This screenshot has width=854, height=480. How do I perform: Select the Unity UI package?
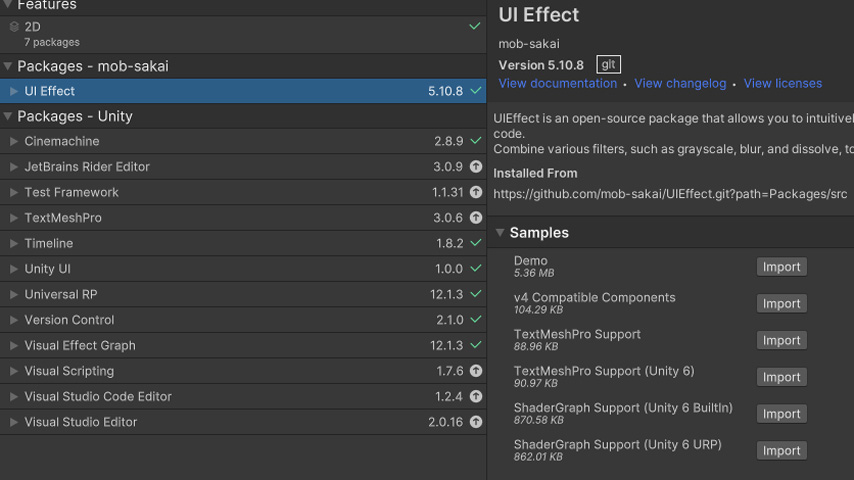coord(243,269)
